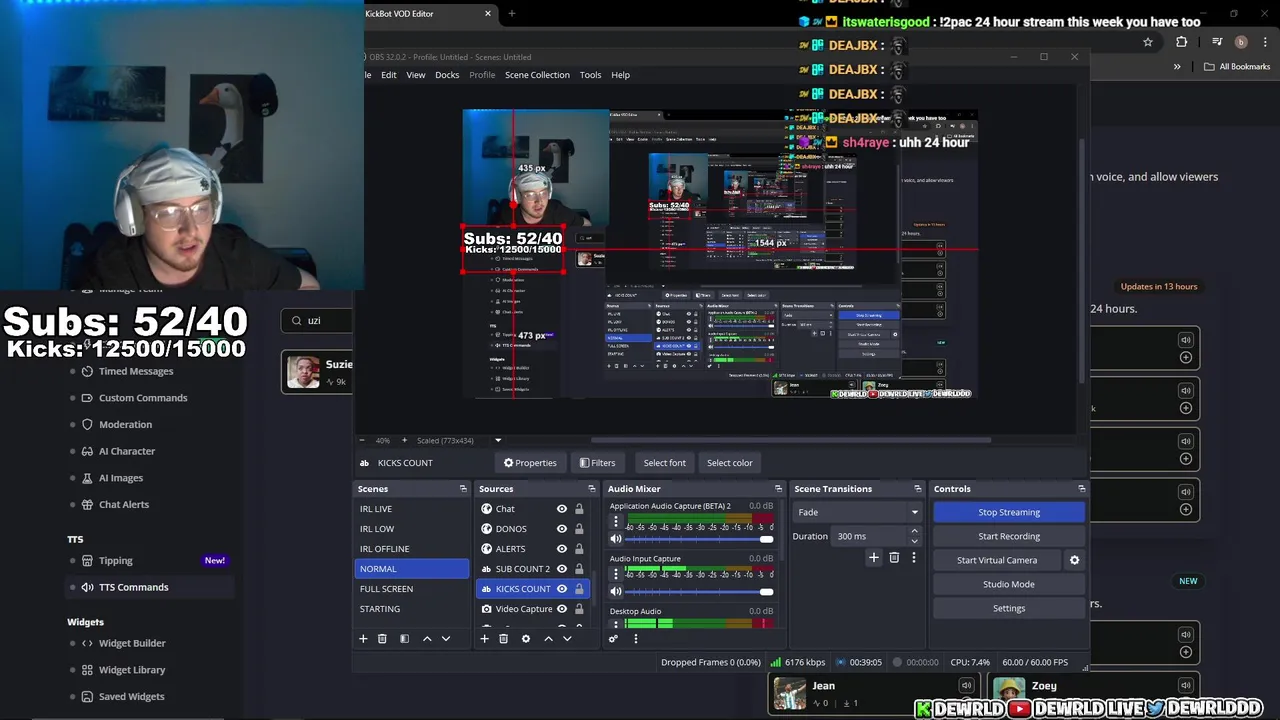The height and width of the screenshot is (720, 1280).
Task: Show hidden bookmarks chevron in Chrome
Action: [x=1177, y=67]
